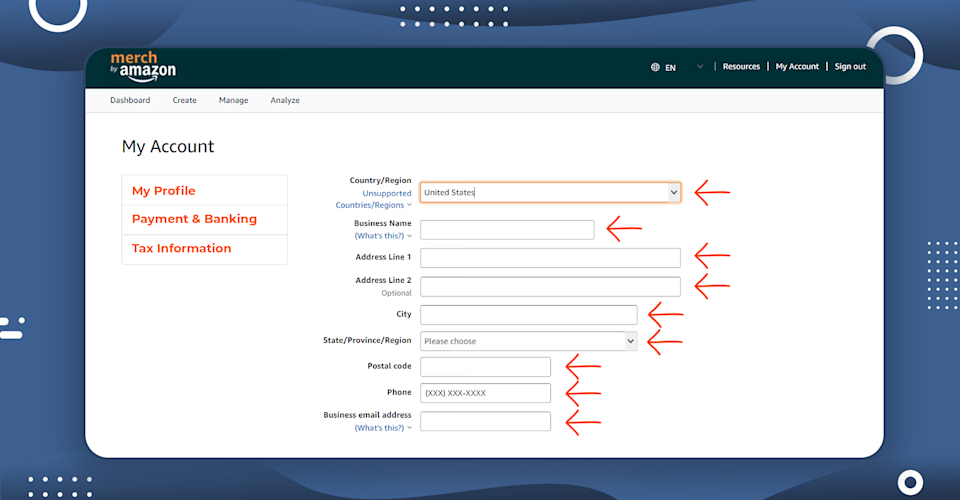Open the Create tab
960x500 pixels.
[x=184, y=100]
